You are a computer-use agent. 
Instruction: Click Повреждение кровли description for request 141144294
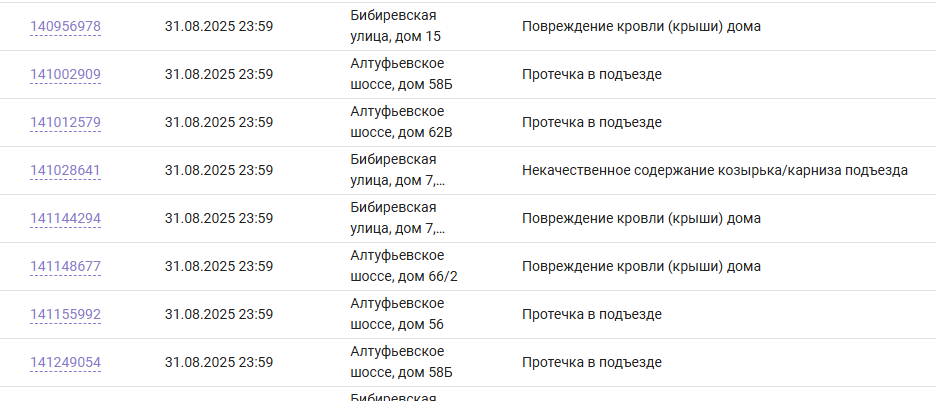[x=641, y=218]
